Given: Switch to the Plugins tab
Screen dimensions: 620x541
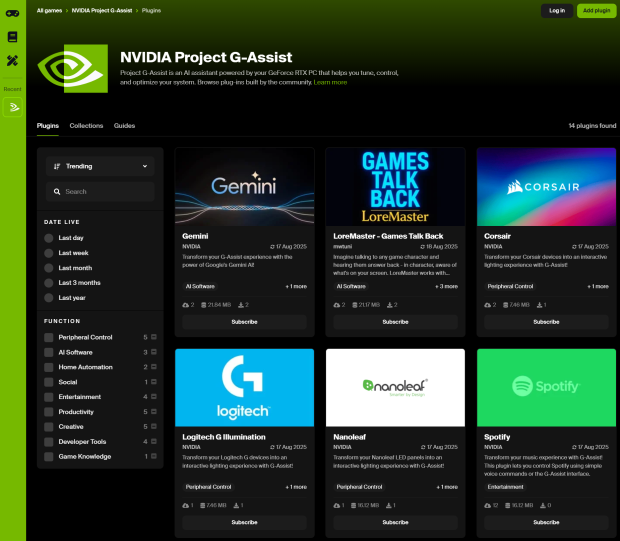Looking at the screenshot, I should pos(48,126).
